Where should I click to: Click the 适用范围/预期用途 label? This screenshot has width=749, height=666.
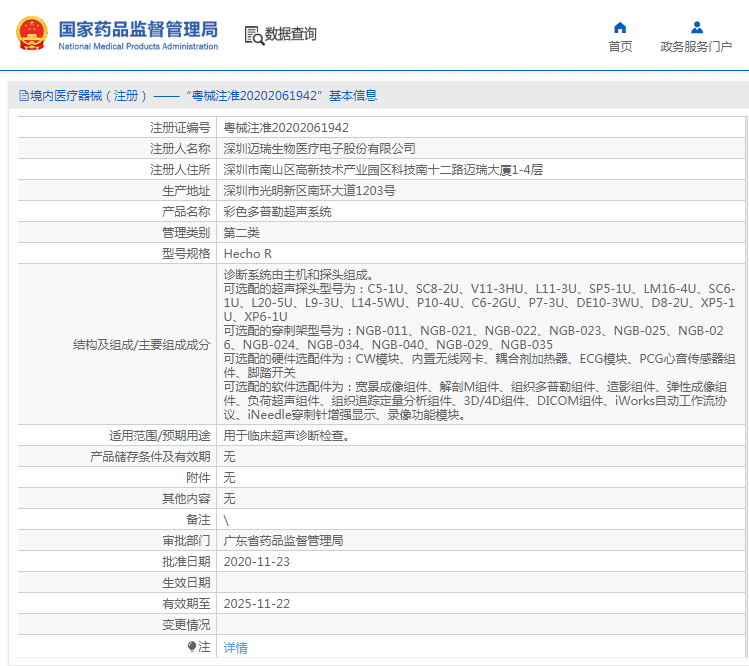click(x=160, y=436)
